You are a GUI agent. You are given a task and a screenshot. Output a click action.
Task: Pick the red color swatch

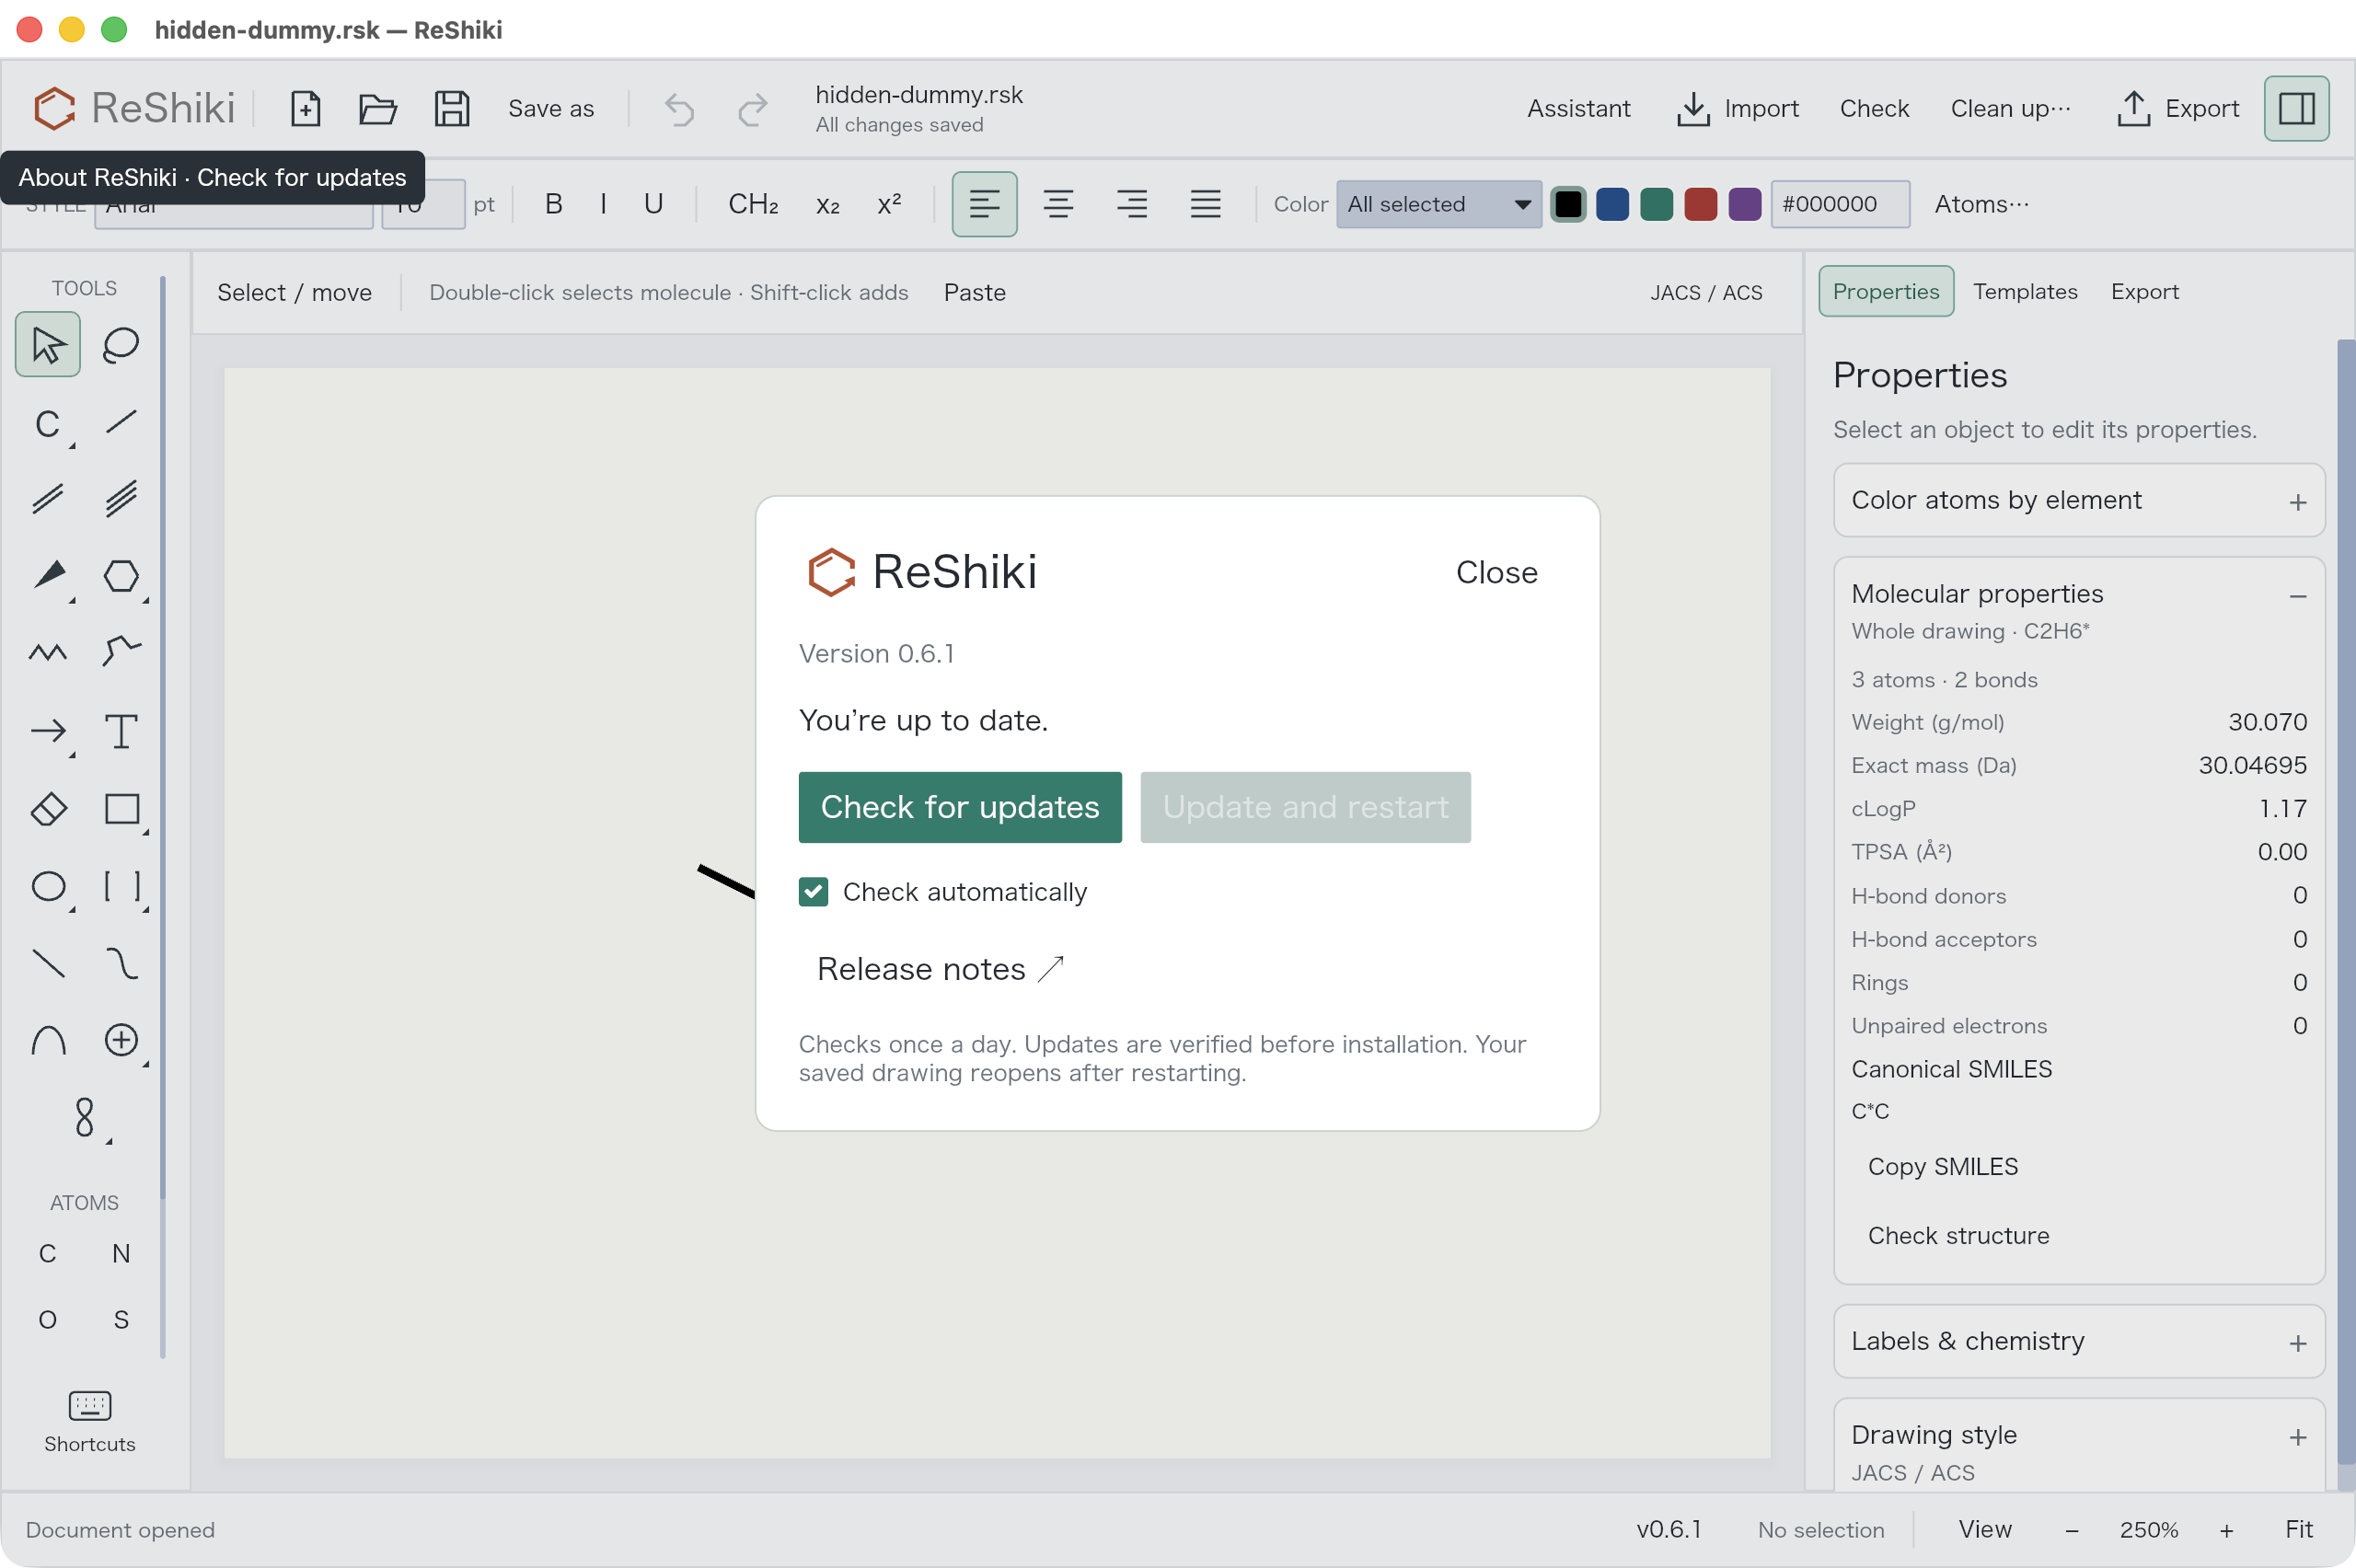1700,204
